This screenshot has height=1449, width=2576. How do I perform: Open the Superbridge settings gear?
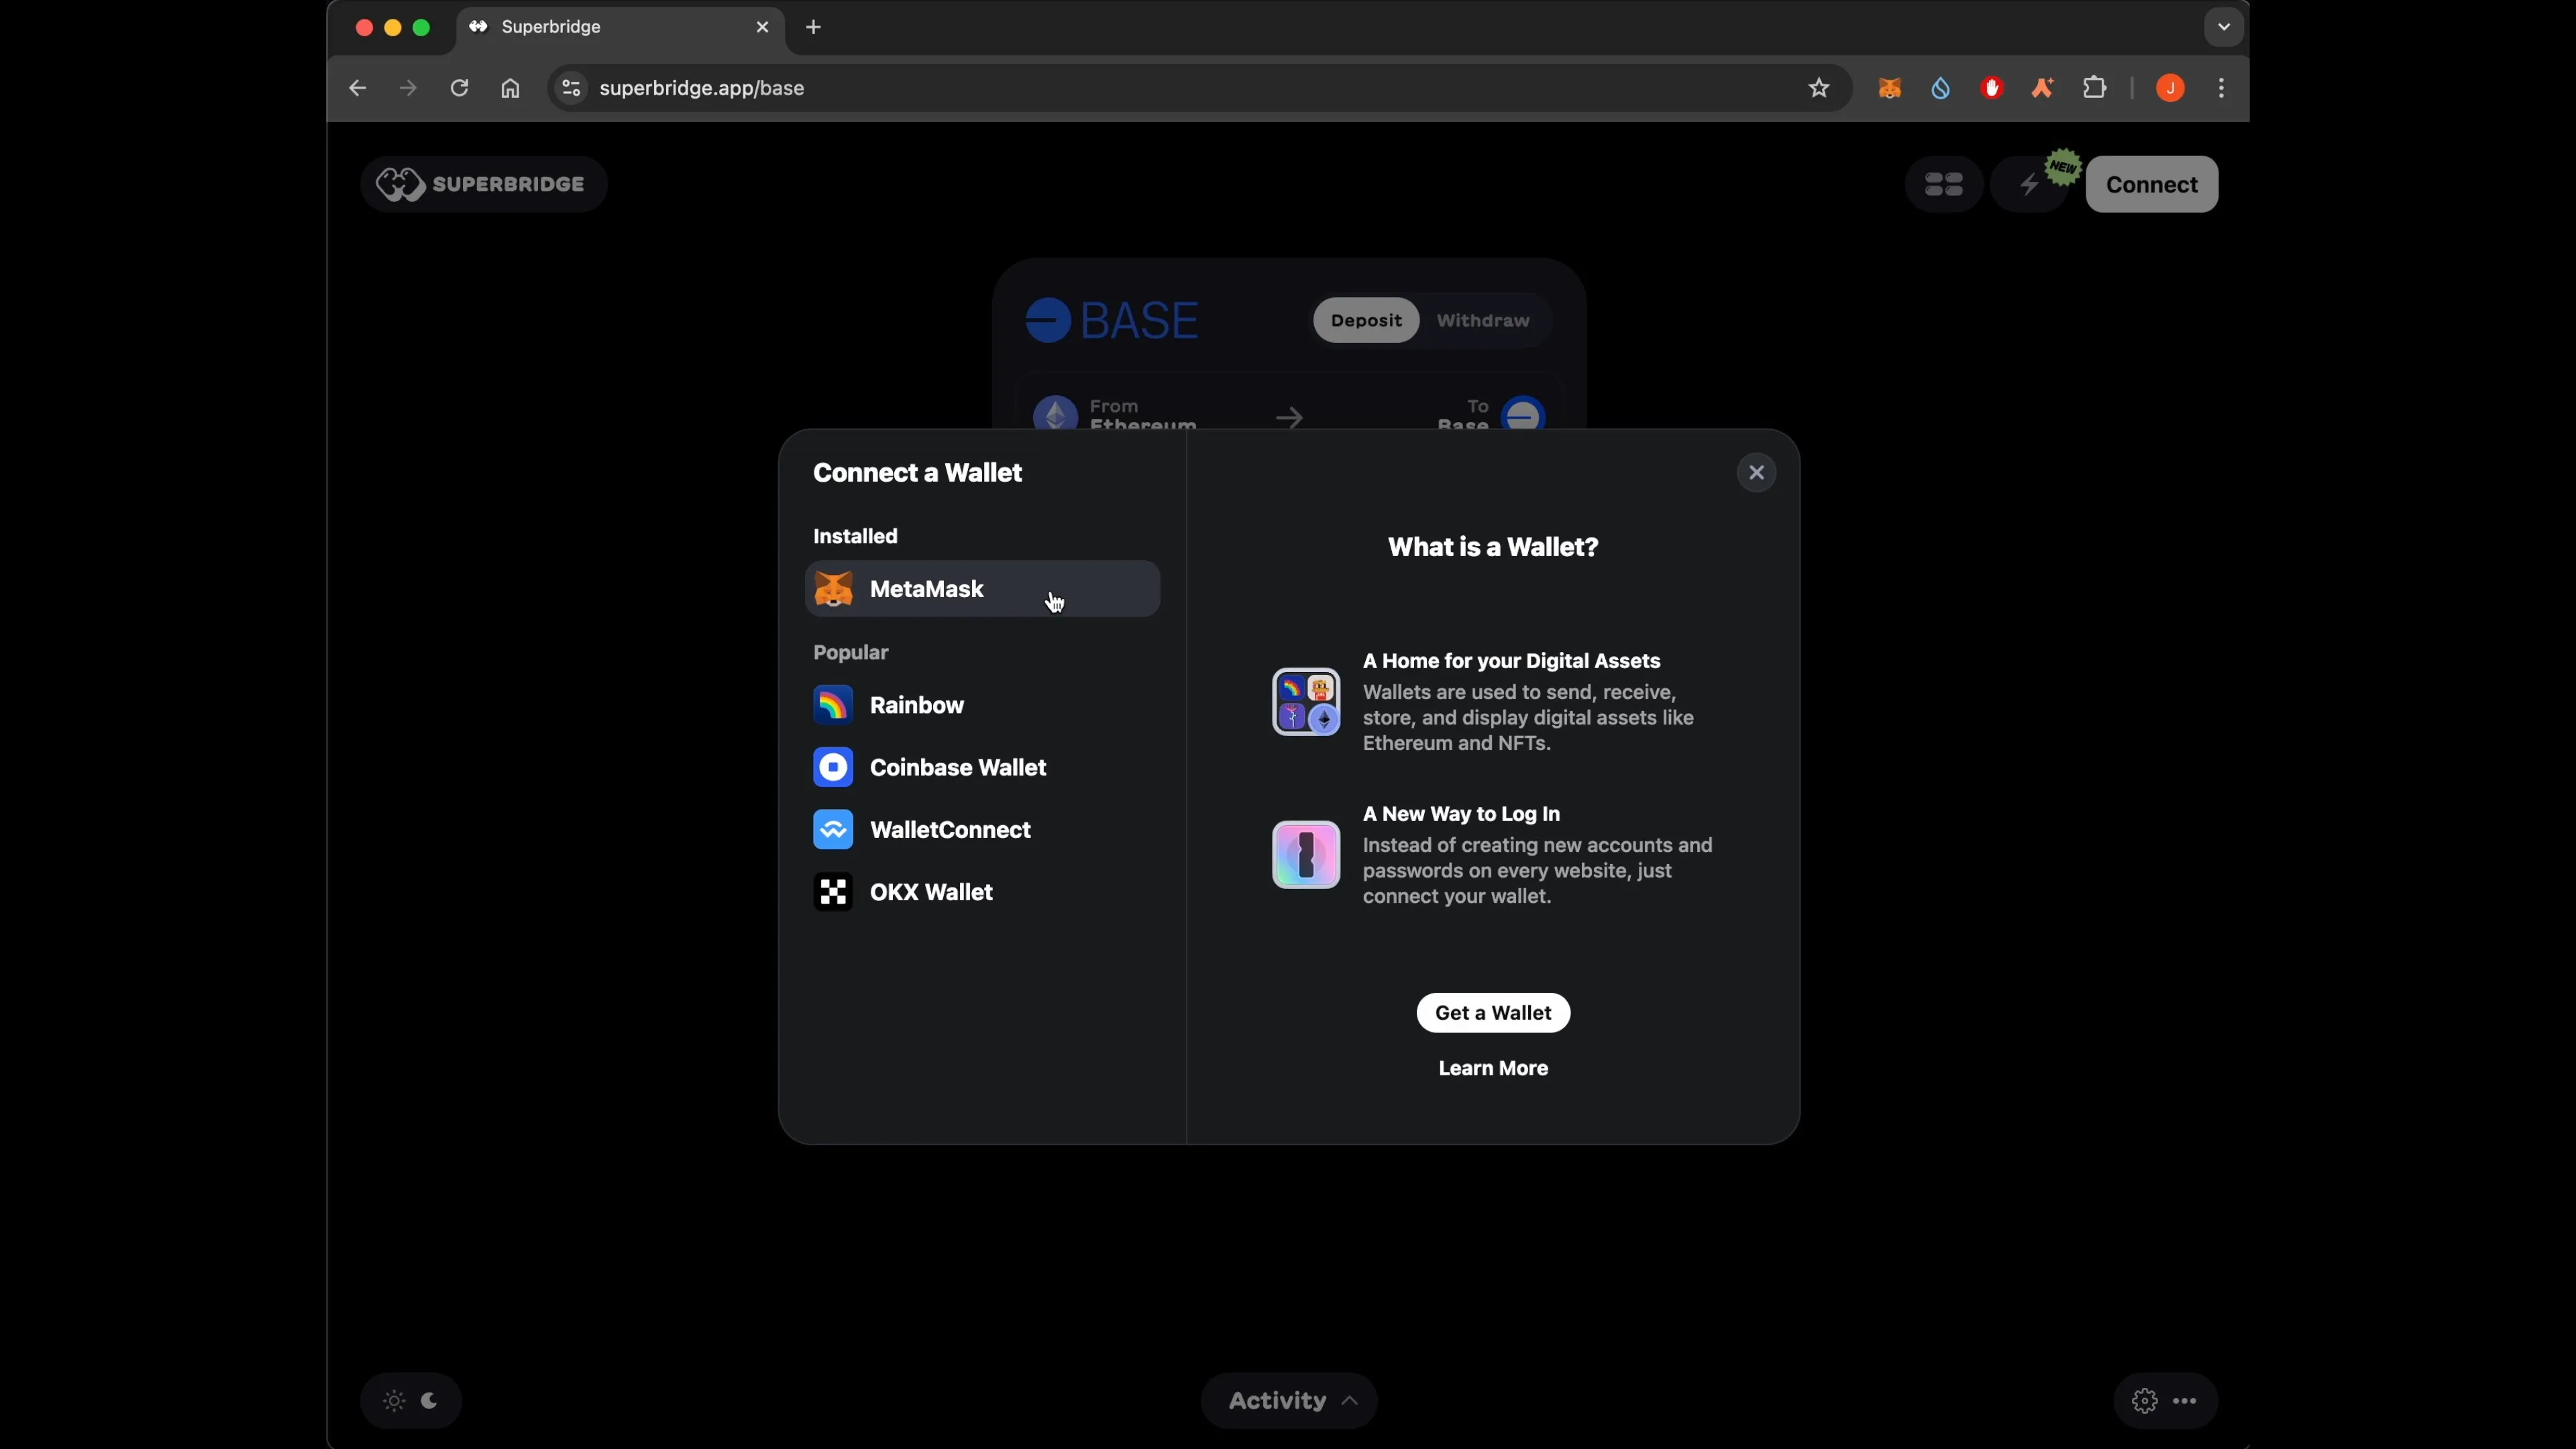[2143, 1400]
